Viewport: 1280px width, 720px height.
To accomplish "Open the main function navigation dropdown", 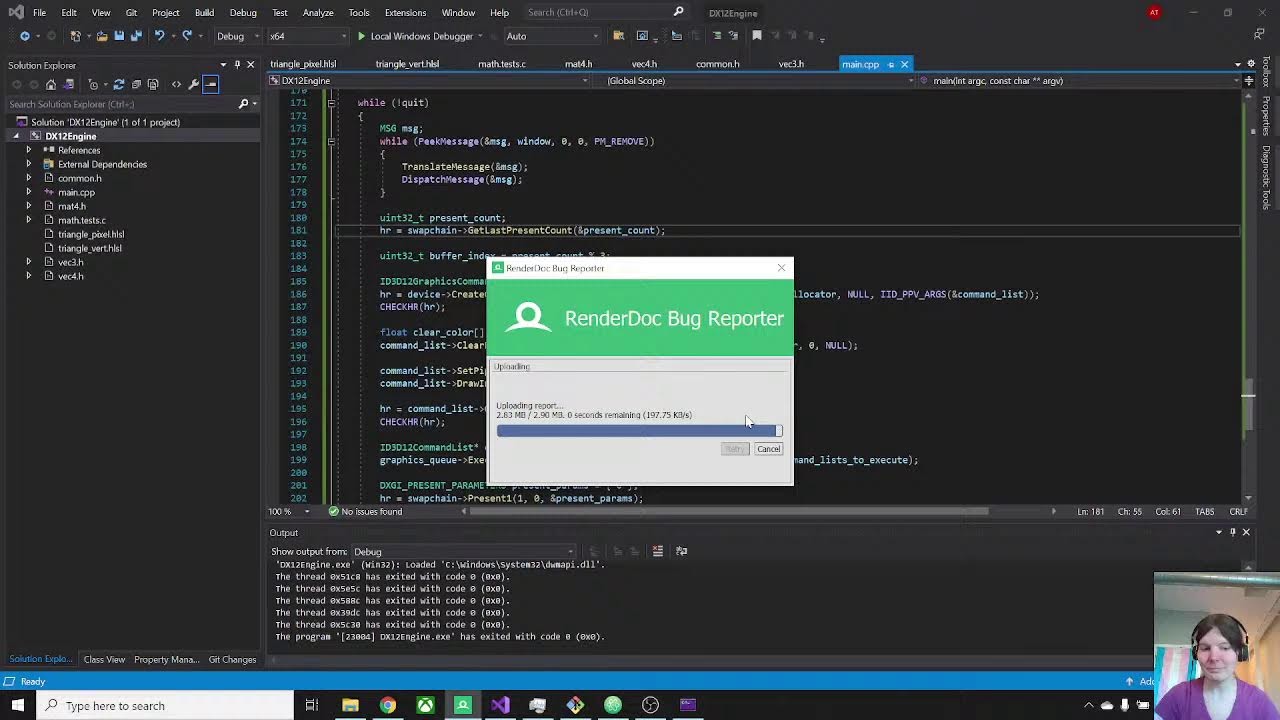I will click(1081, 80).
